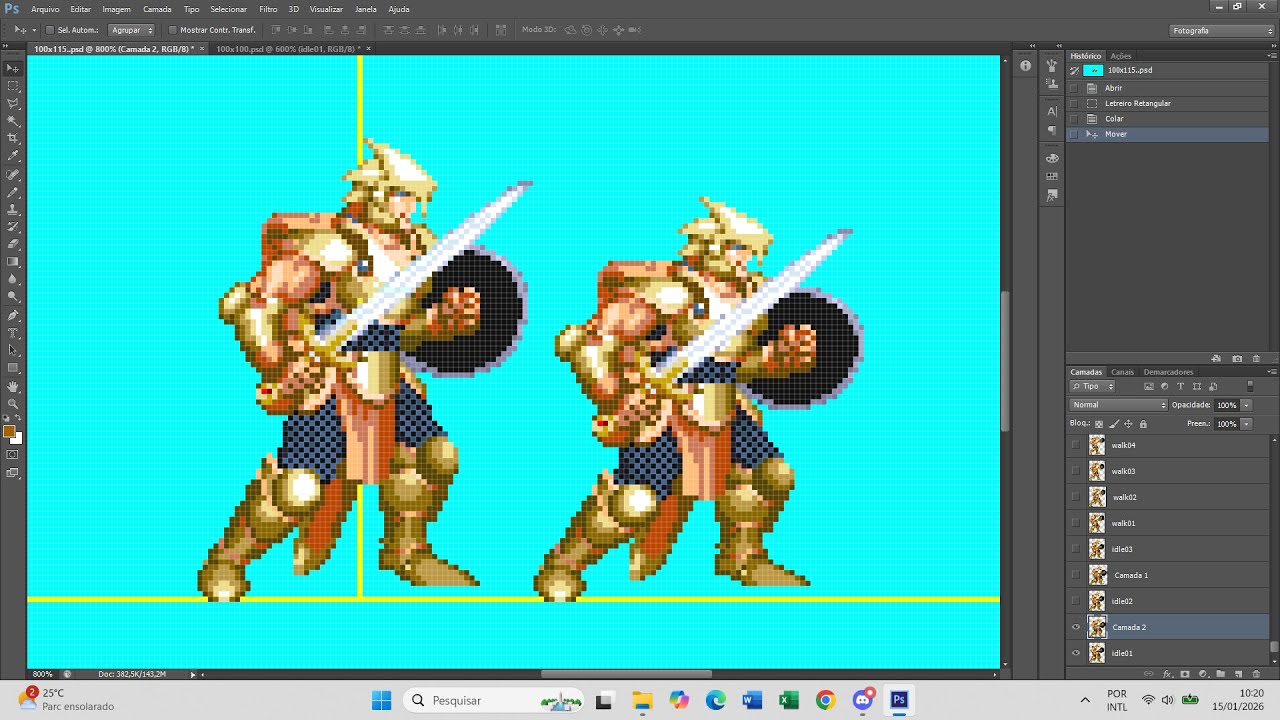The height and width of the screenshot is (720, 1280).
Task: Click the lock all padlock icon
Action: coord(1143,424)
